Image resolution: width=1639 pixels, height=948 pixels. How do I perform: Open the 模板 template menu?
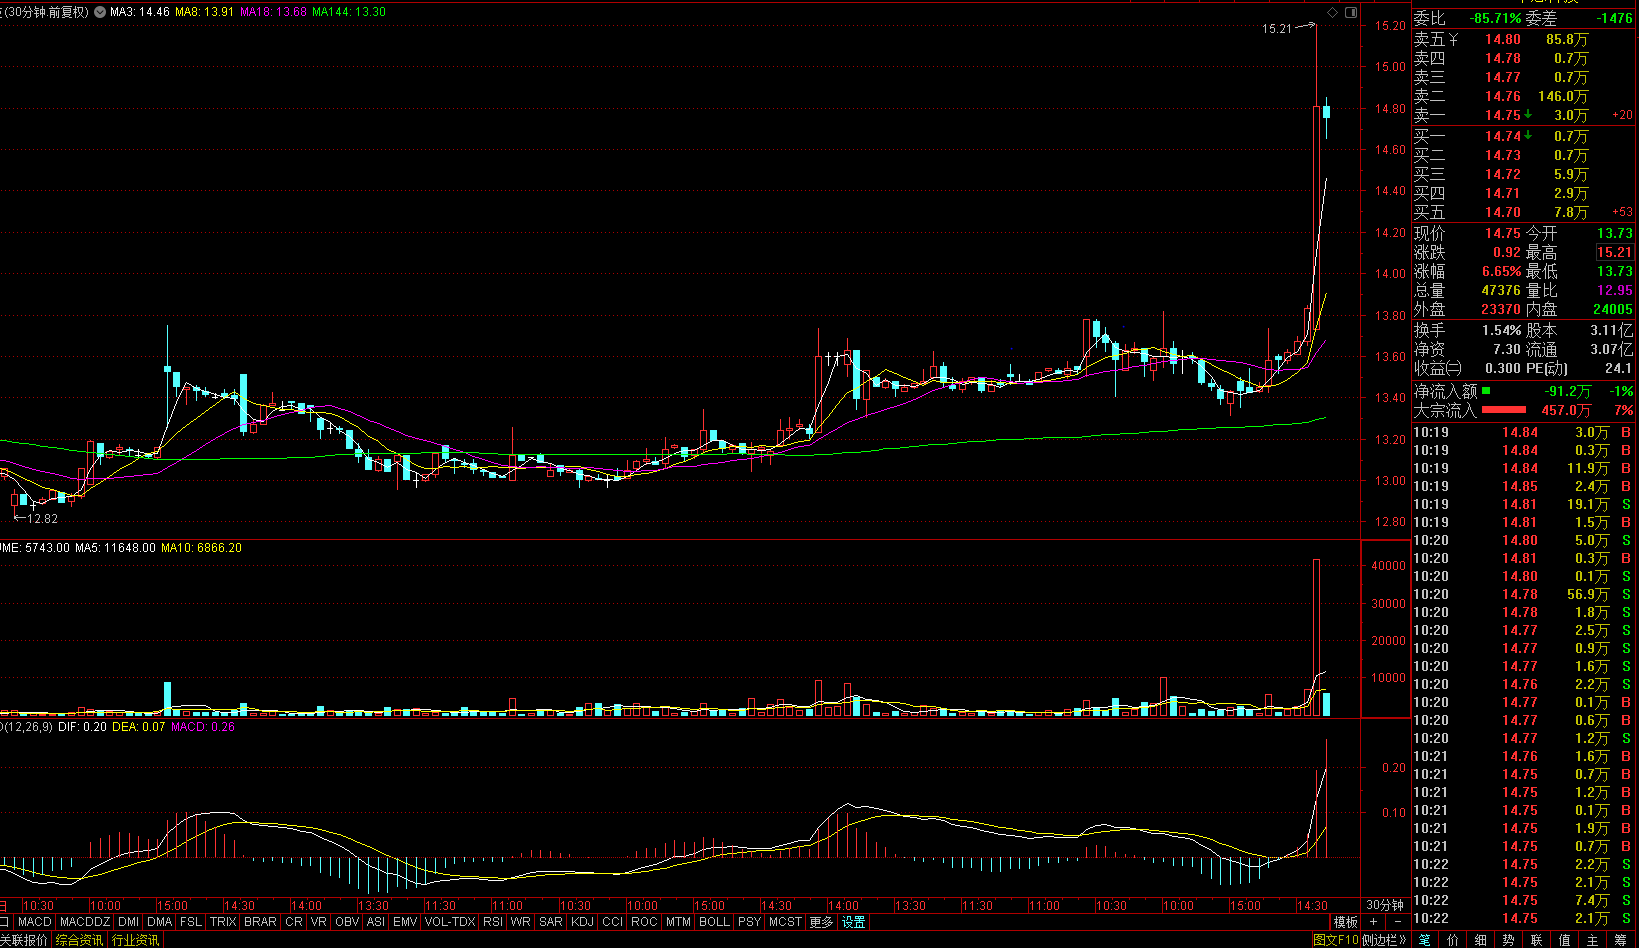1345,922
